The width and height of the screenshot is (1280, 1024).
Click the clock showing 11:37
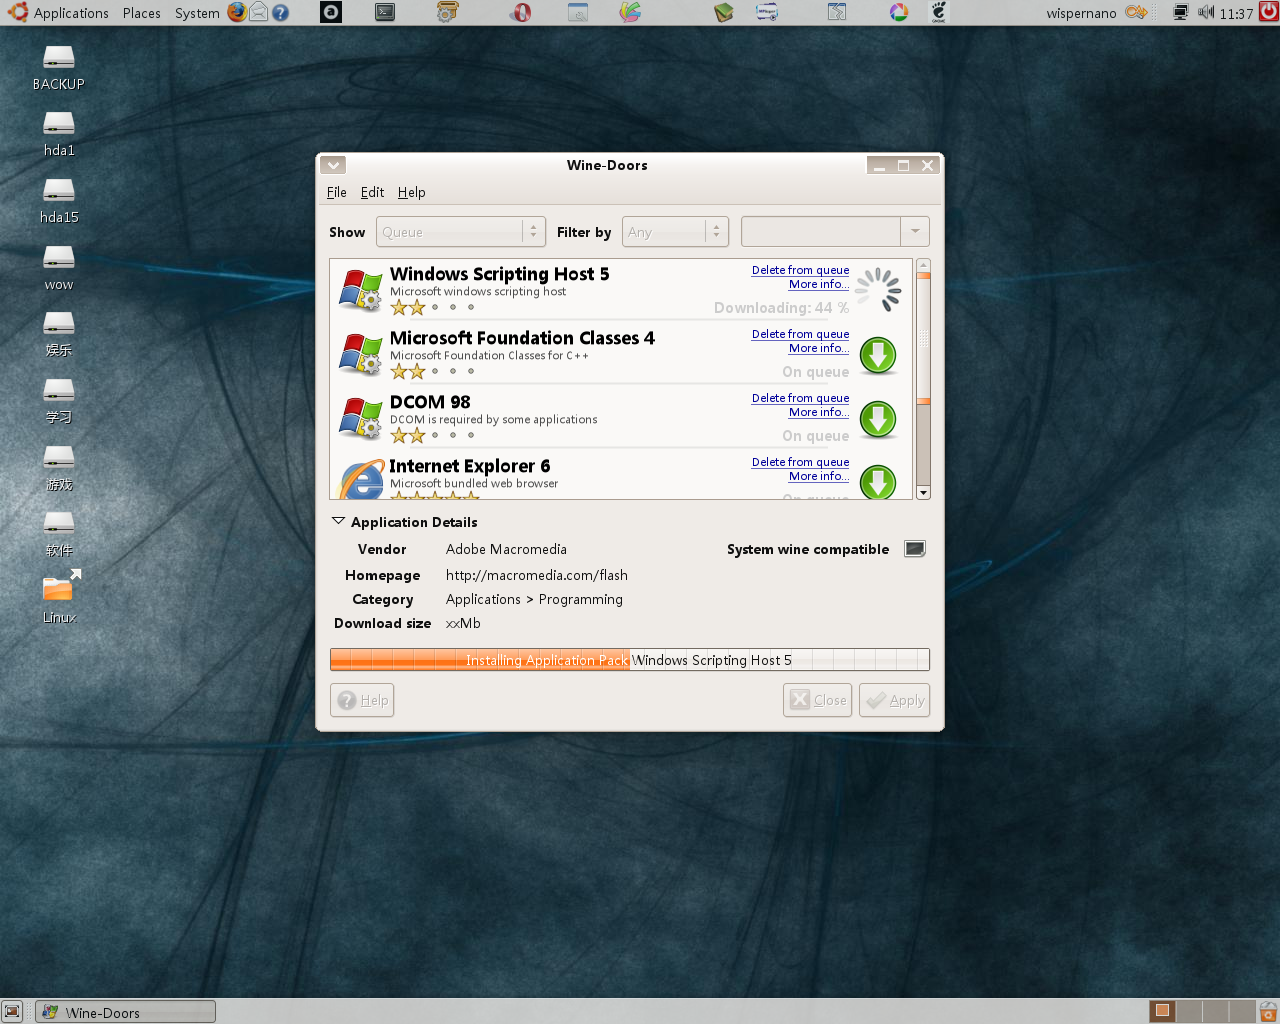(1236, 13)
